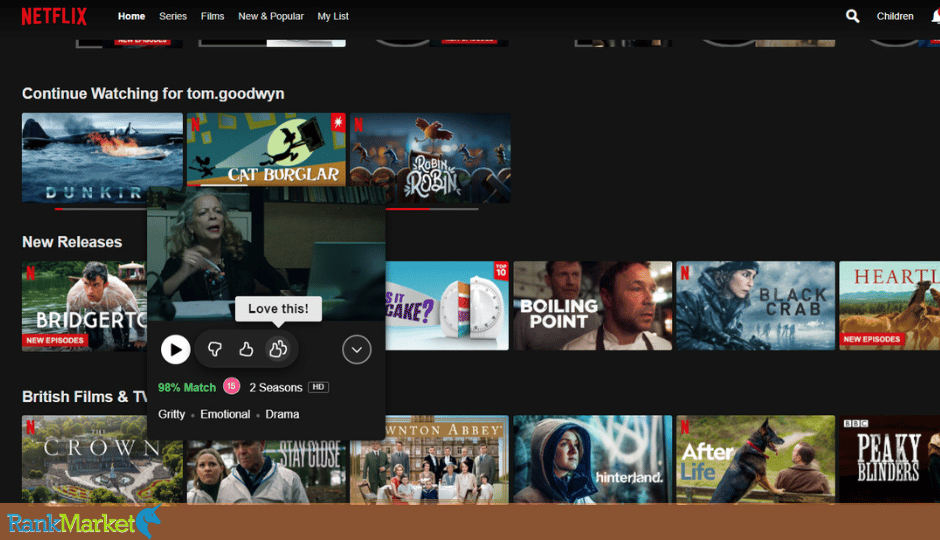Click the Dunkirk watch progress bar

(101, 209)
